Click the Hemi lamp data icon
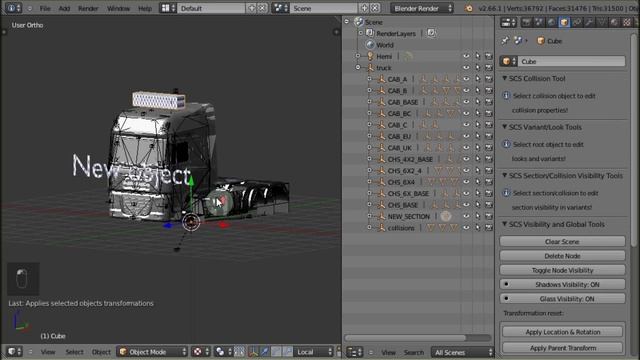This screenshot has width=640, height=360. point(408,56)
